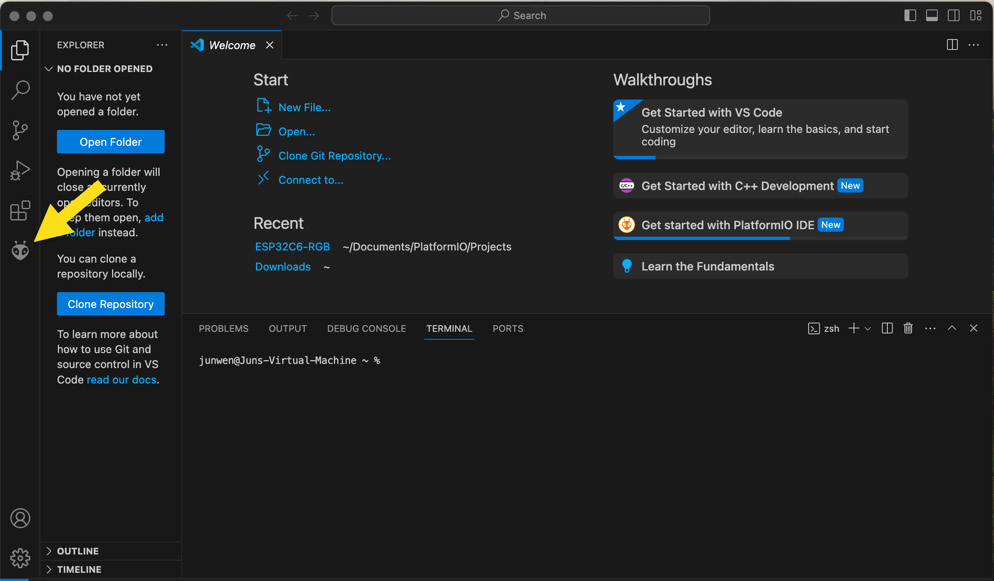Open the Customize Layout icon
The image size is (994, 581).
coord(976,15)
